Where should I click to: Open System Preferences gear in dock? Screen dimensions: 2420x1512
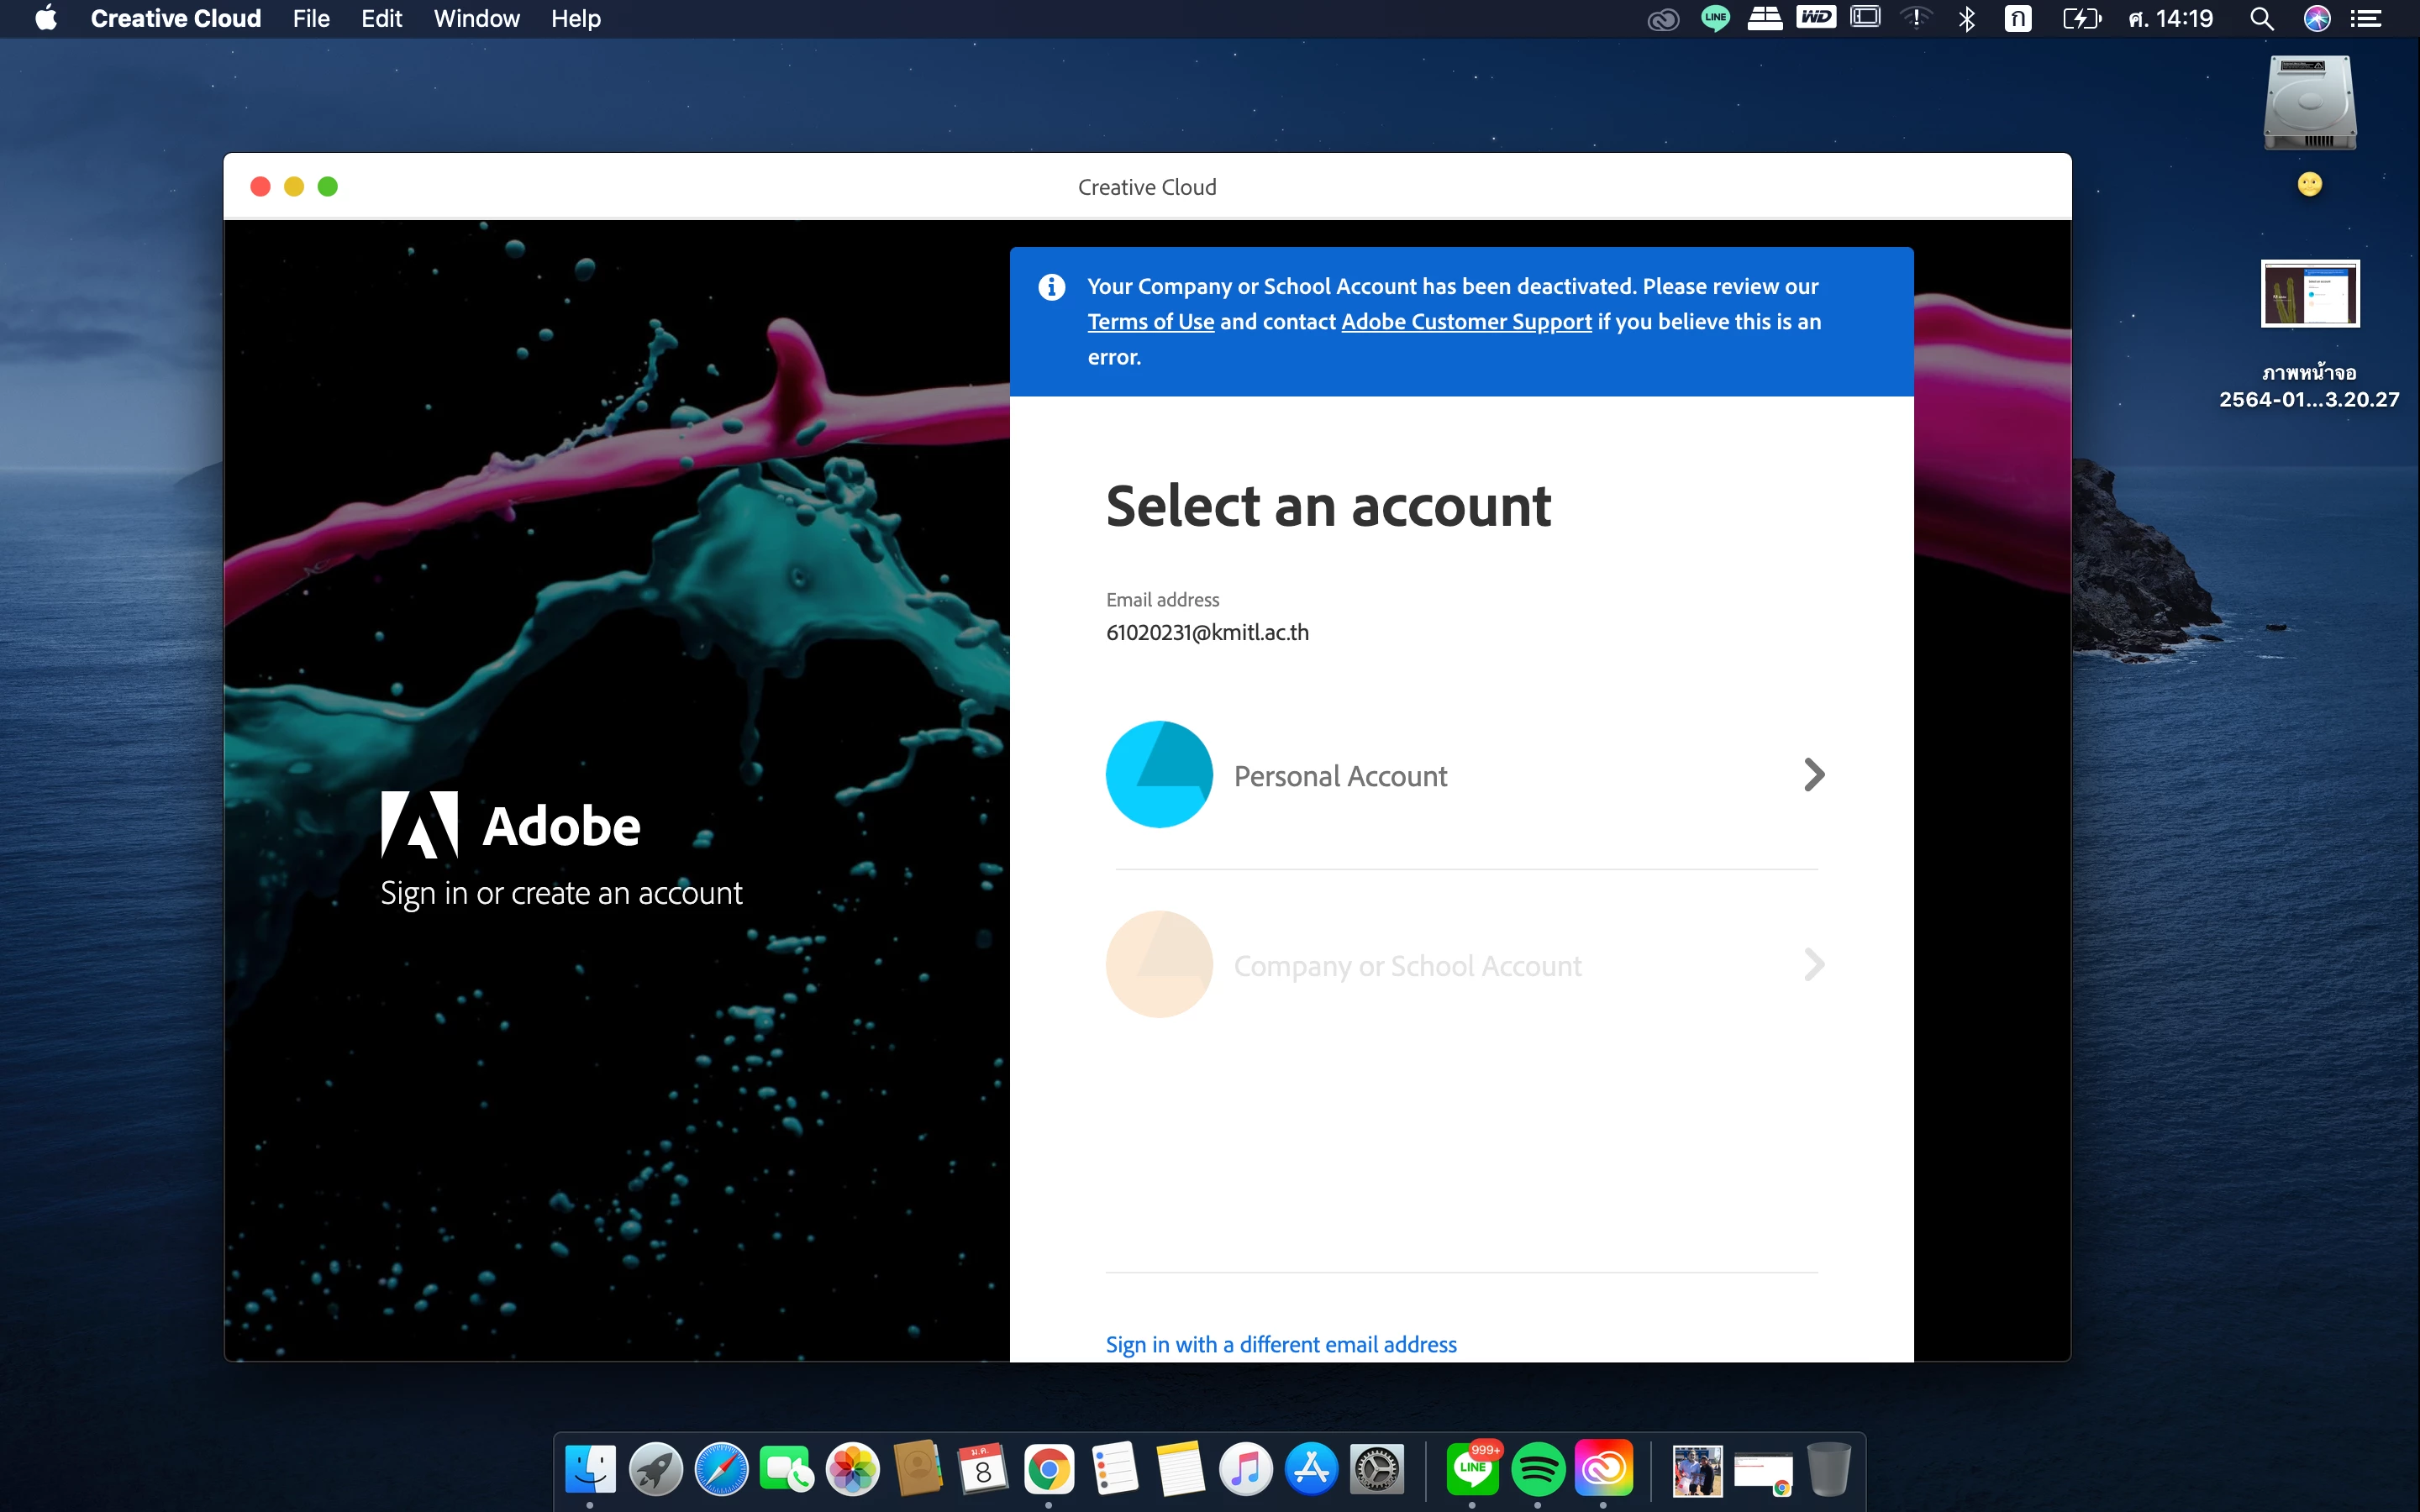[1377, 1469]
